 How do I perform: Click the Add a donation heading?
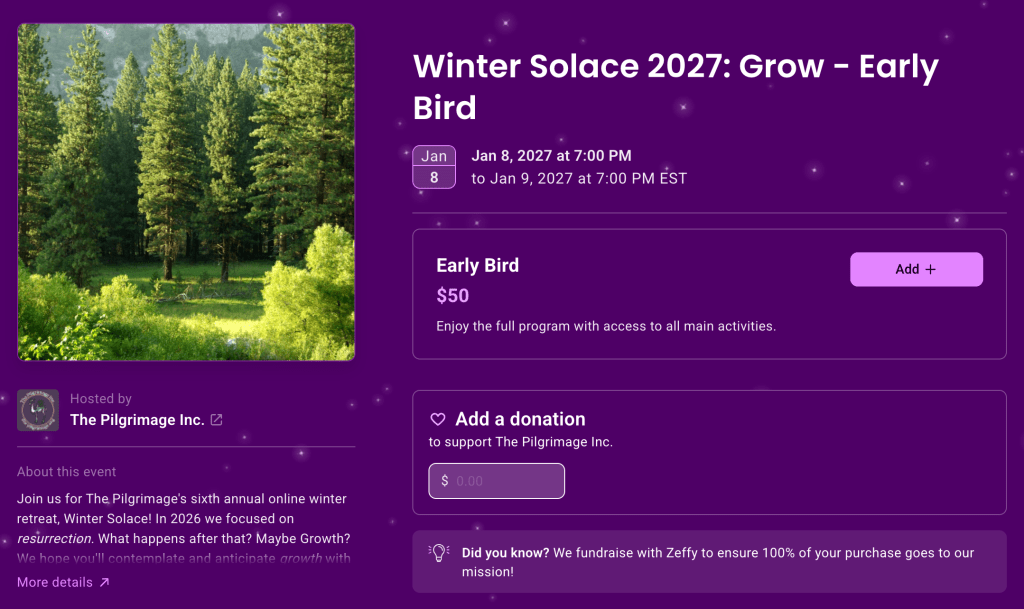coord(520,419)
